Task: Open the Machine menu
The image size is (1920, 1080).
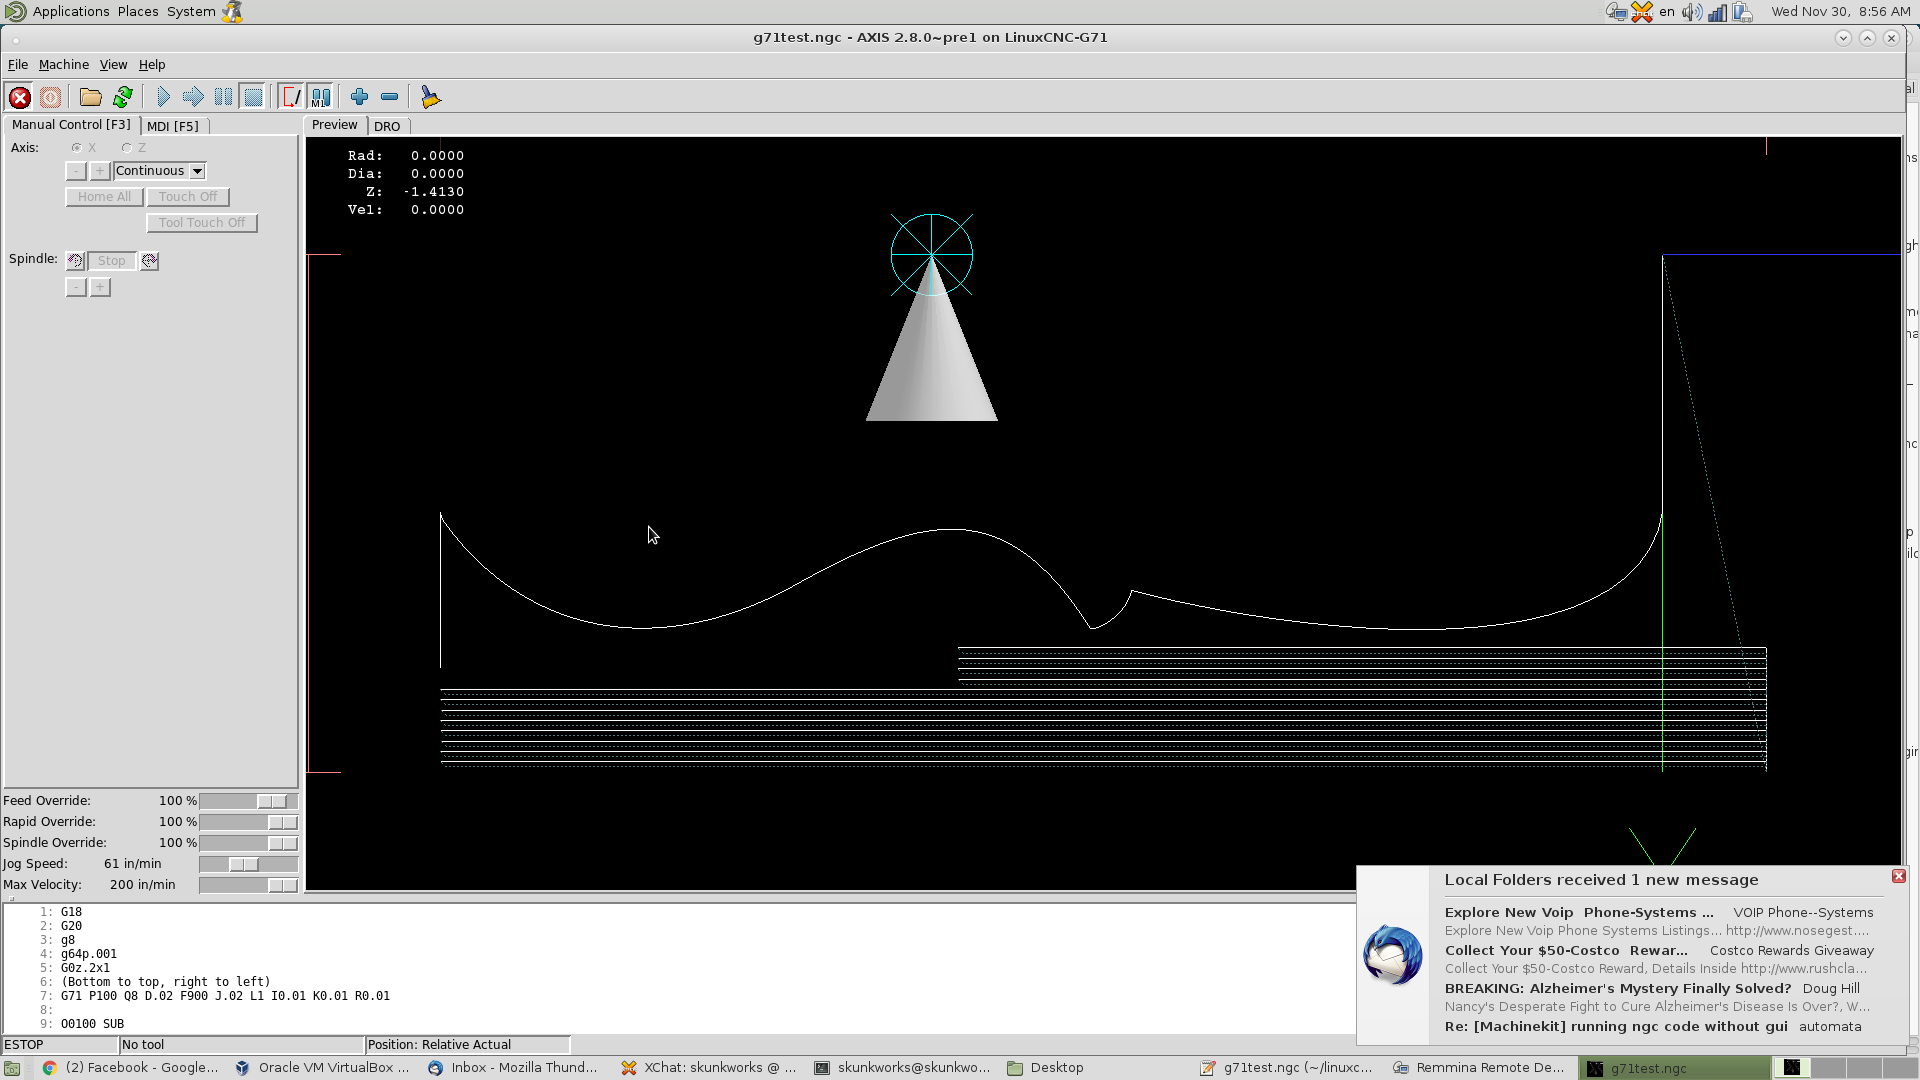Action: tap(63, 65)
